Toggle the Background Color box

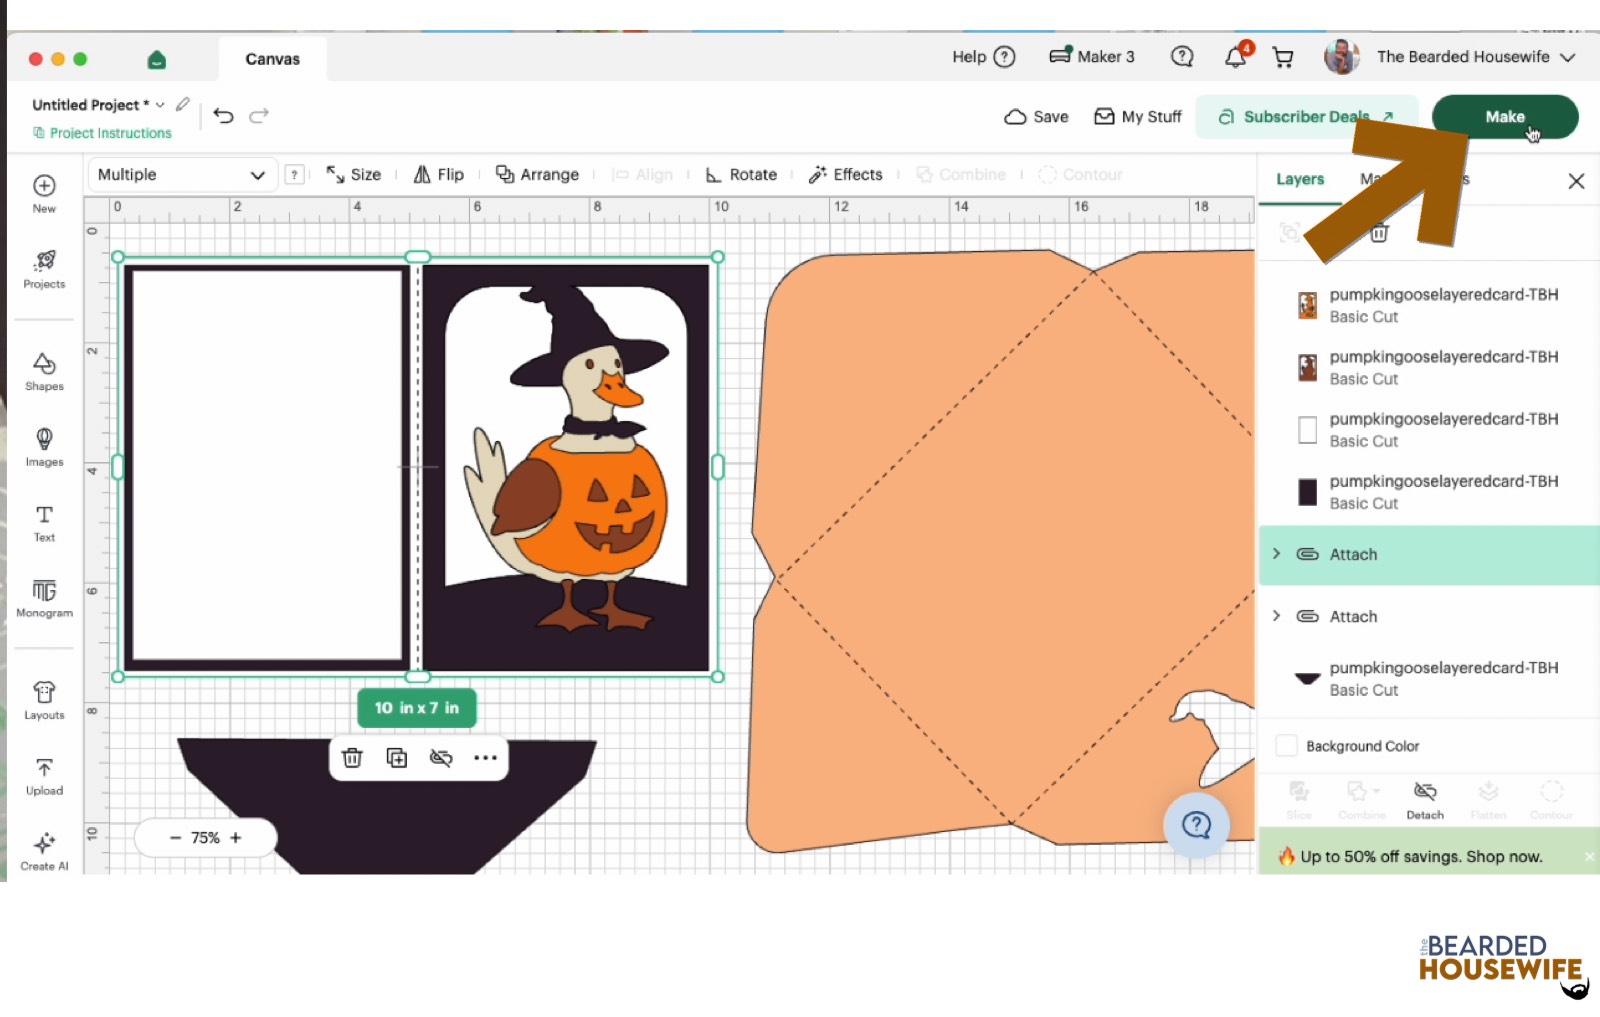point(1287,746)
